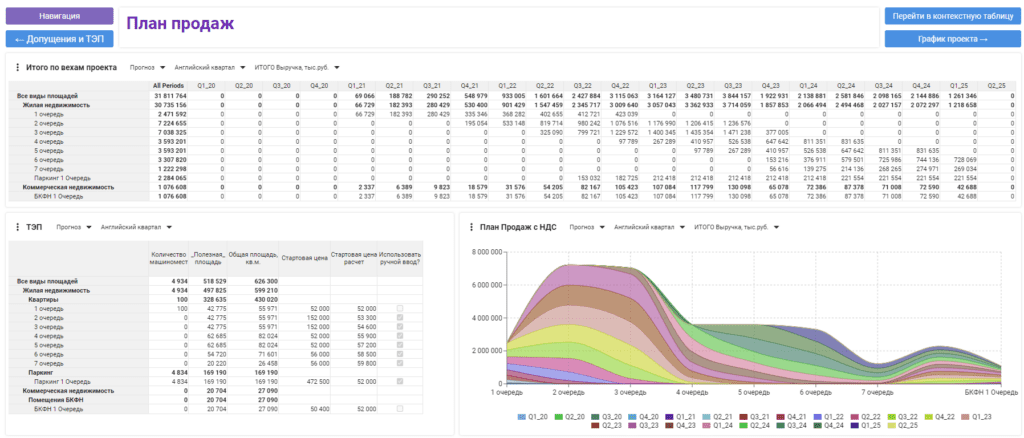
Task: Click the Q1_20 legend color swatch
Action: (x=523, y=415)
